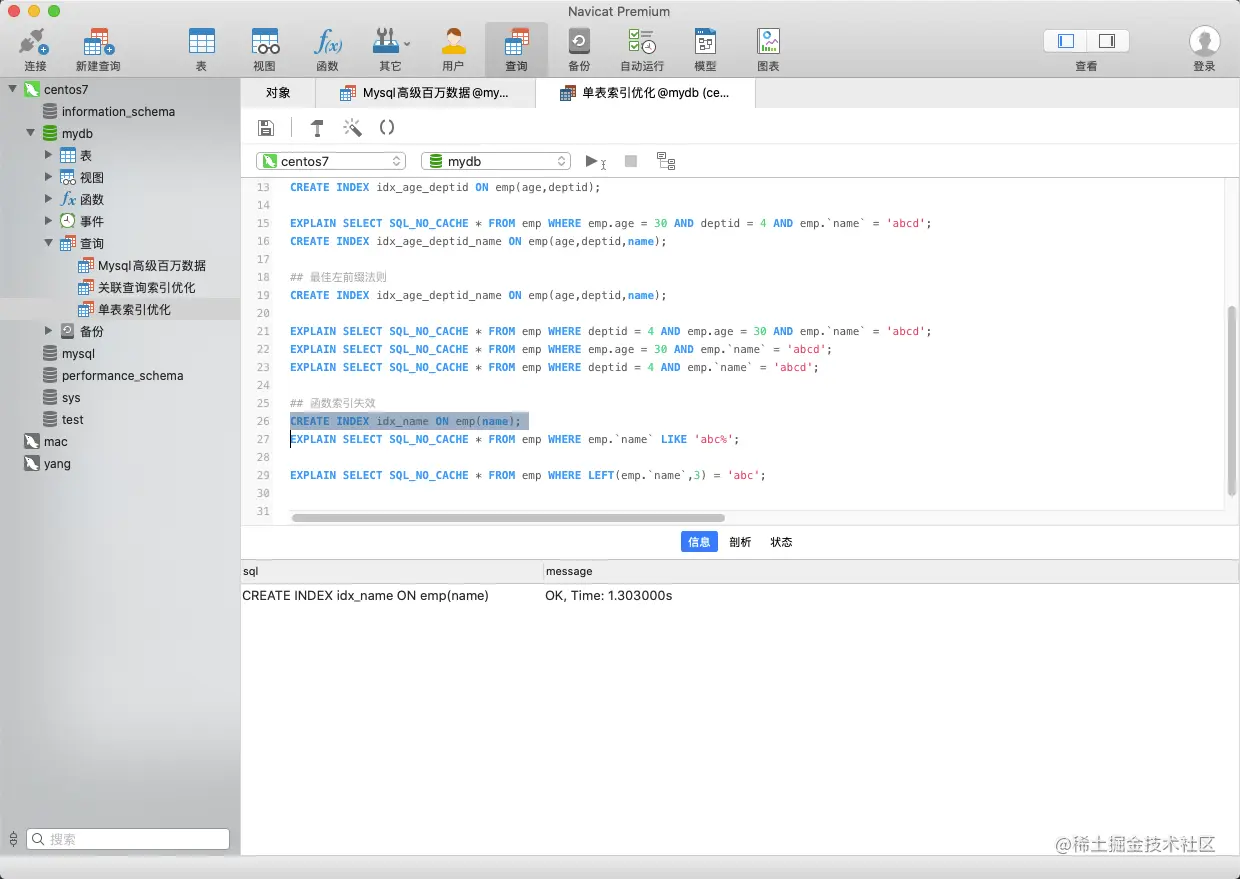
Task: Expand the 表 (tables) tree node
Action: click(x=48, y=155)
